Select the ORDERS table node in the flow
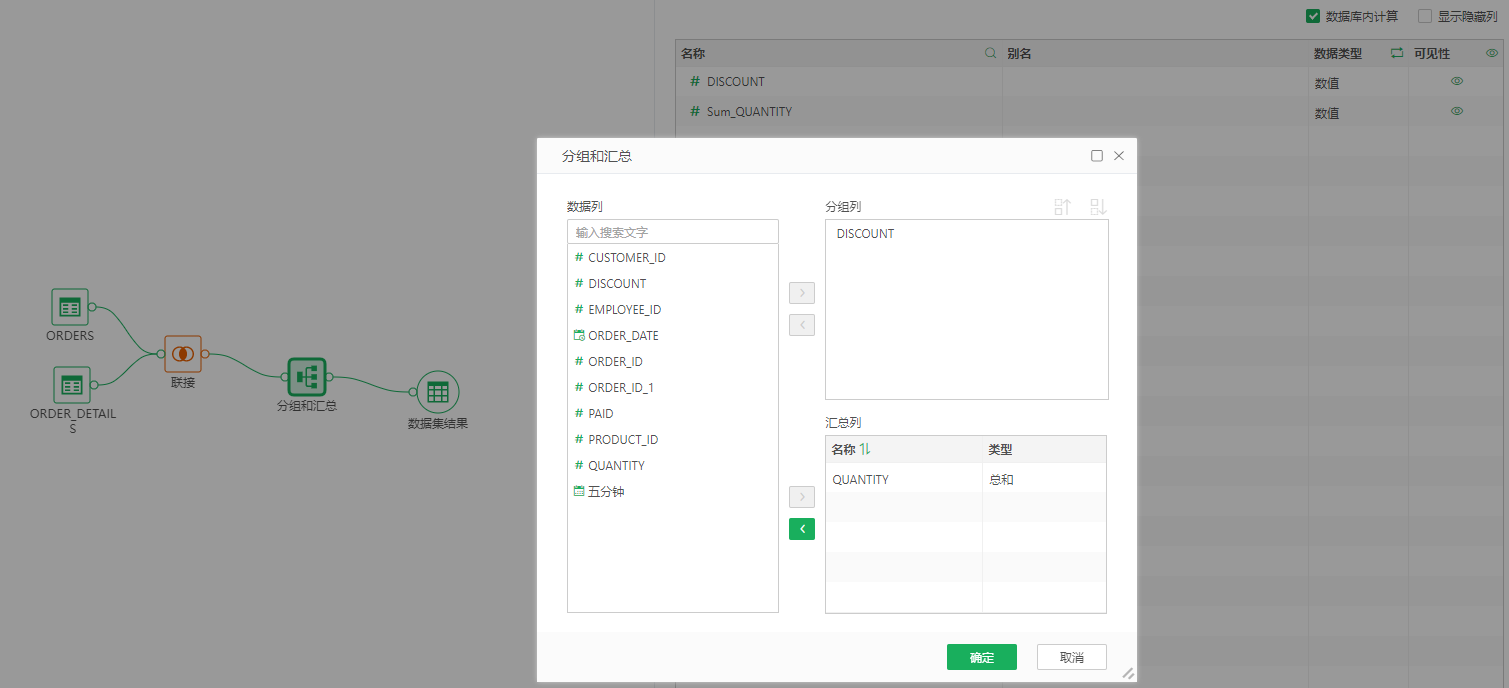 [x=69, y=307]
